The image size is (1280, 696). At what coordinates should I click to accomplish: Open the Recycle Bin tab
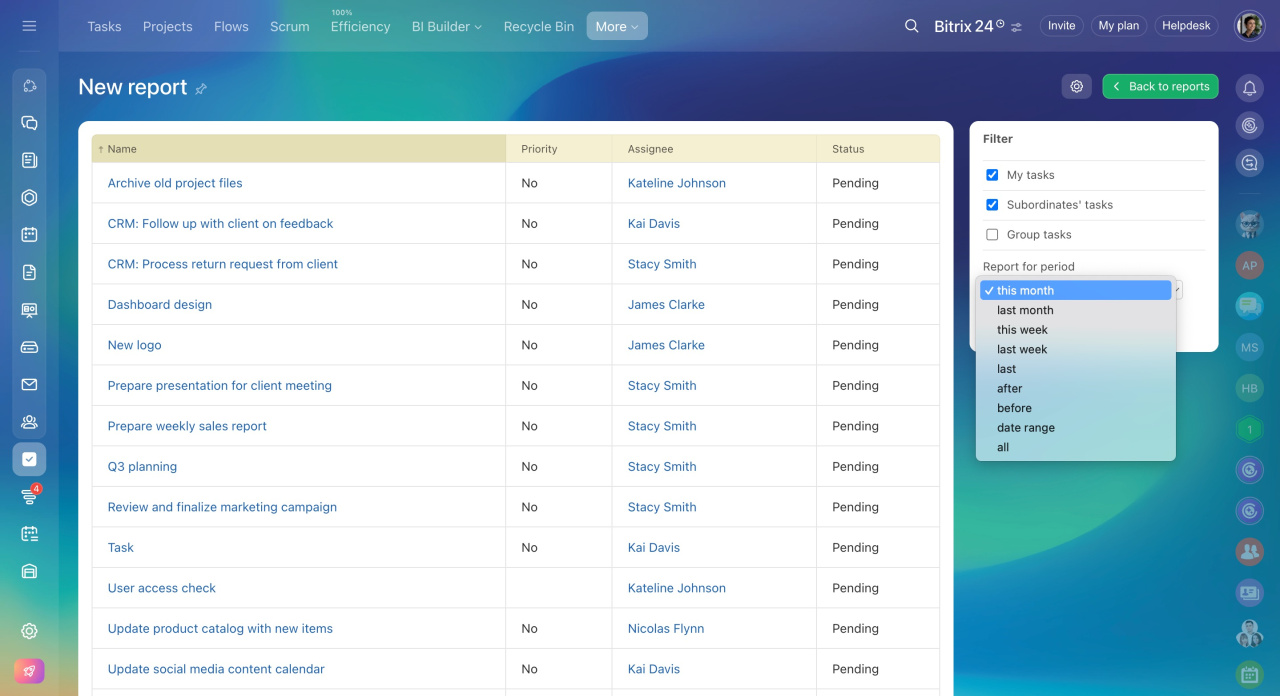click(x=538, y=27)
